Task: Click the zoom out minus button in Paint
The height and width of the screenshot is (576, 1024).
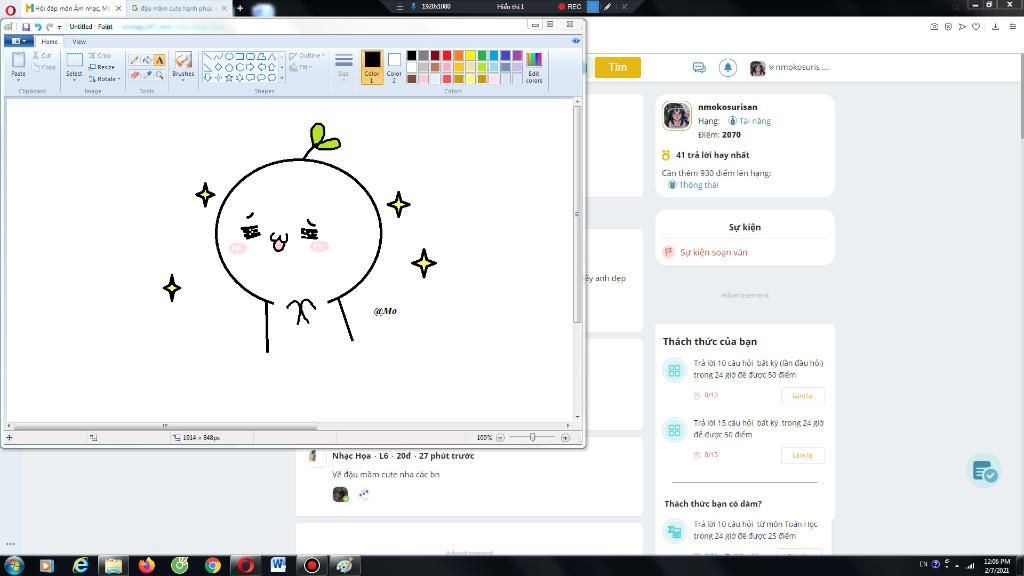Action: pos(500,438)
